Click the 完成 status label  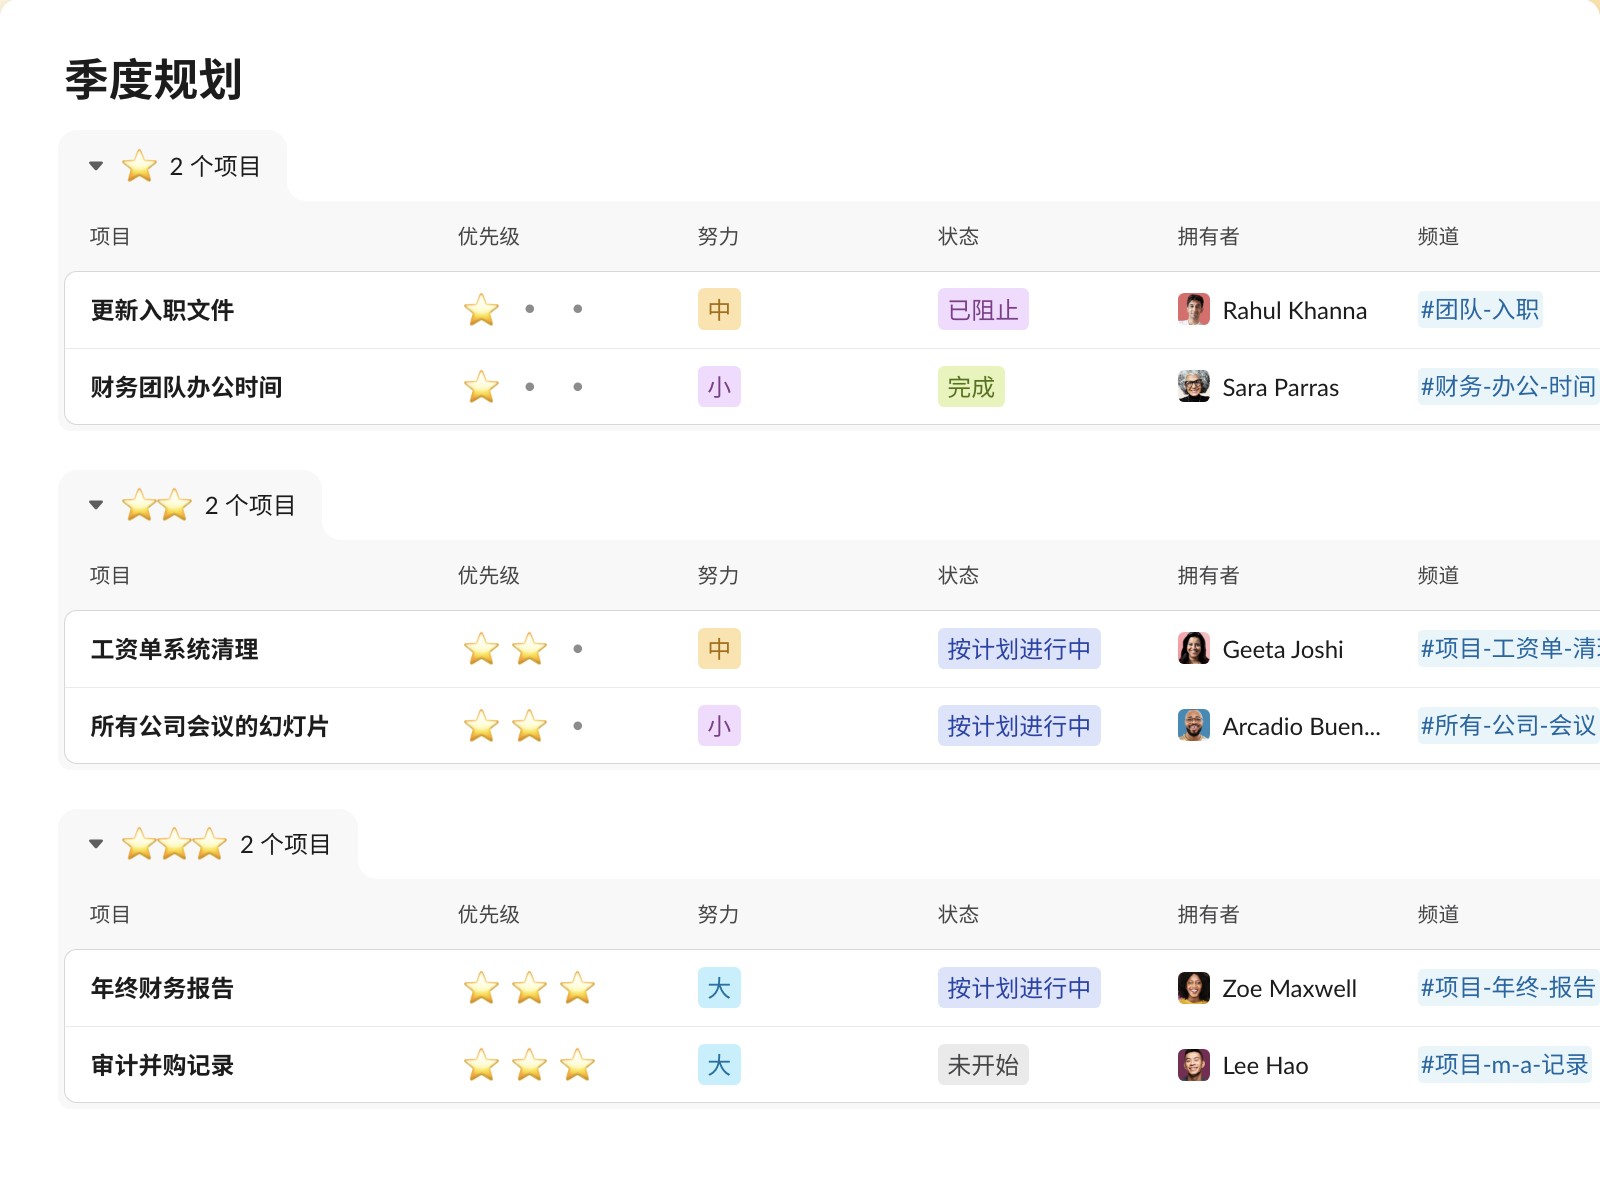tap(970, 387)
